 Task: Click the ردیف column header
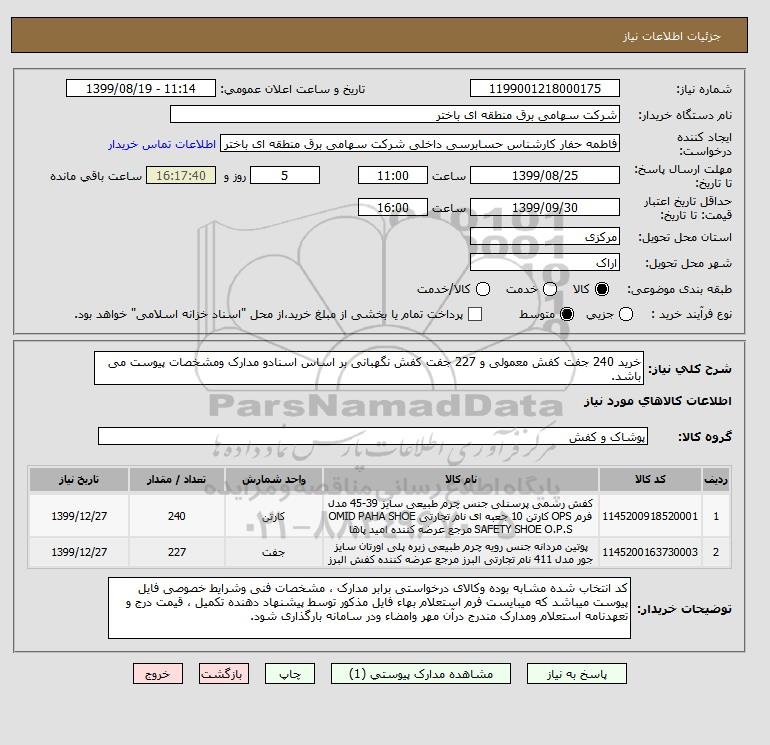point(716,479)
